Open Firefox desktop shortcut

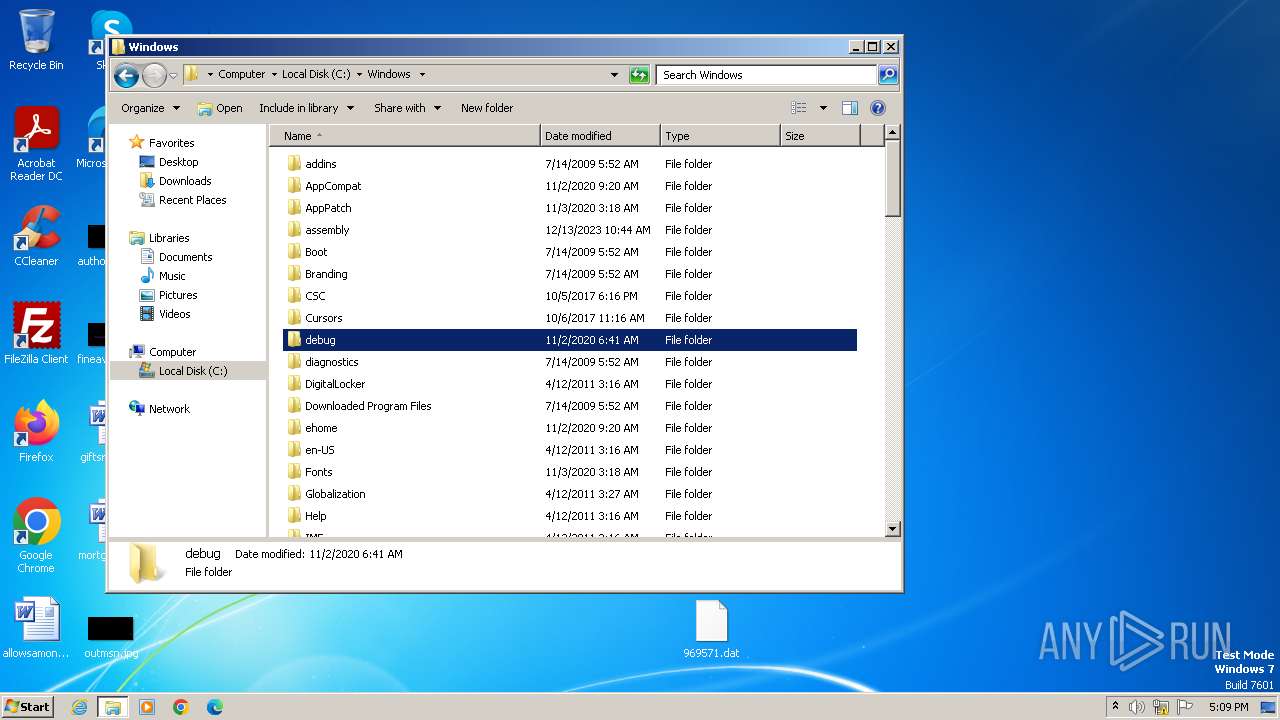36,431
